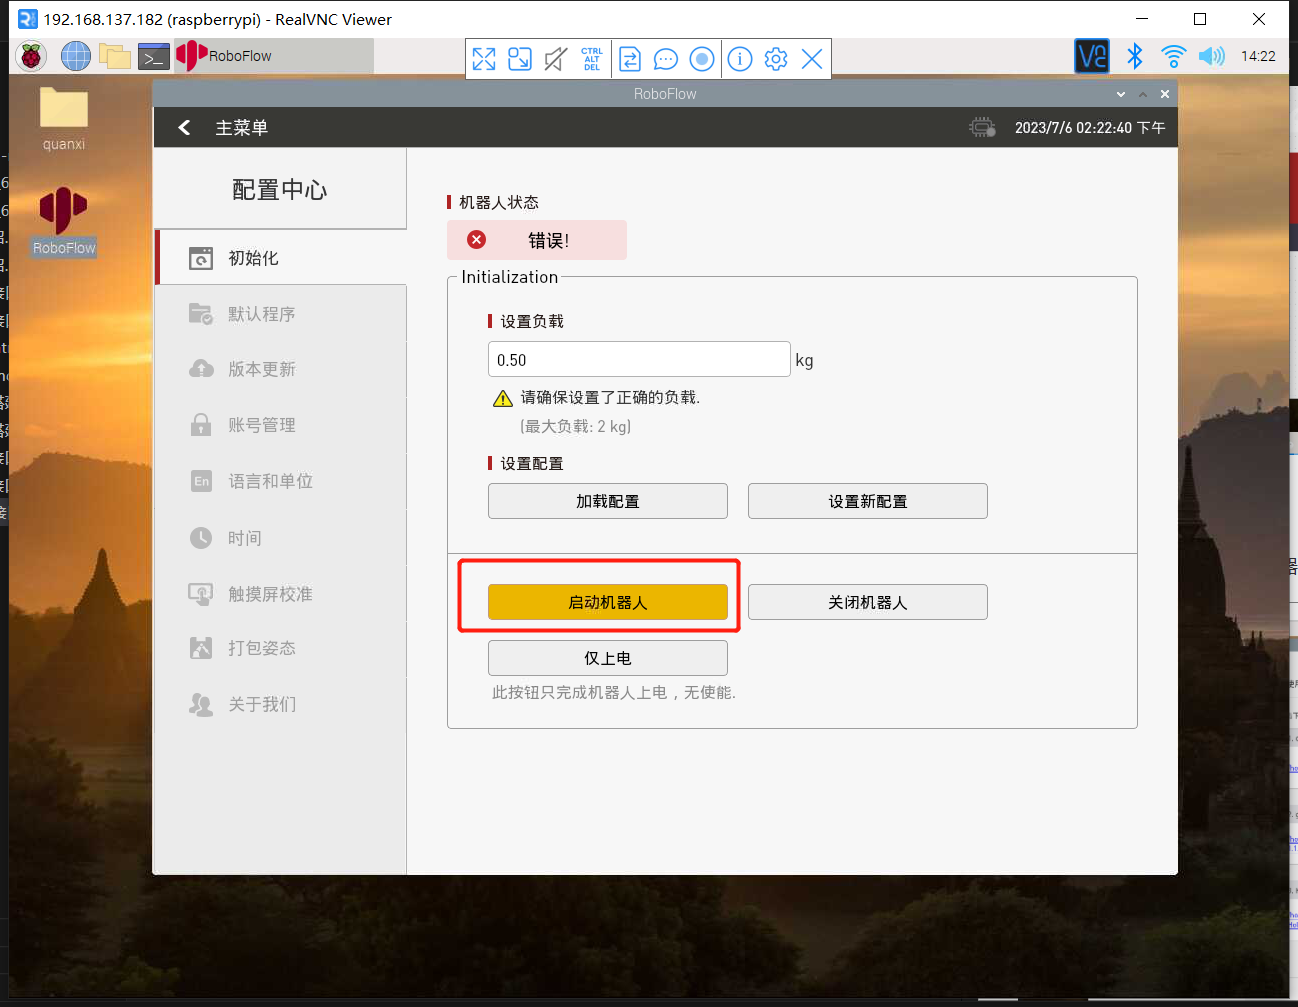The width and height of the screenshot is (1298, 1007).
Task: Click the Bluetooth icon in the system tray
Action: click(1135, 56)
